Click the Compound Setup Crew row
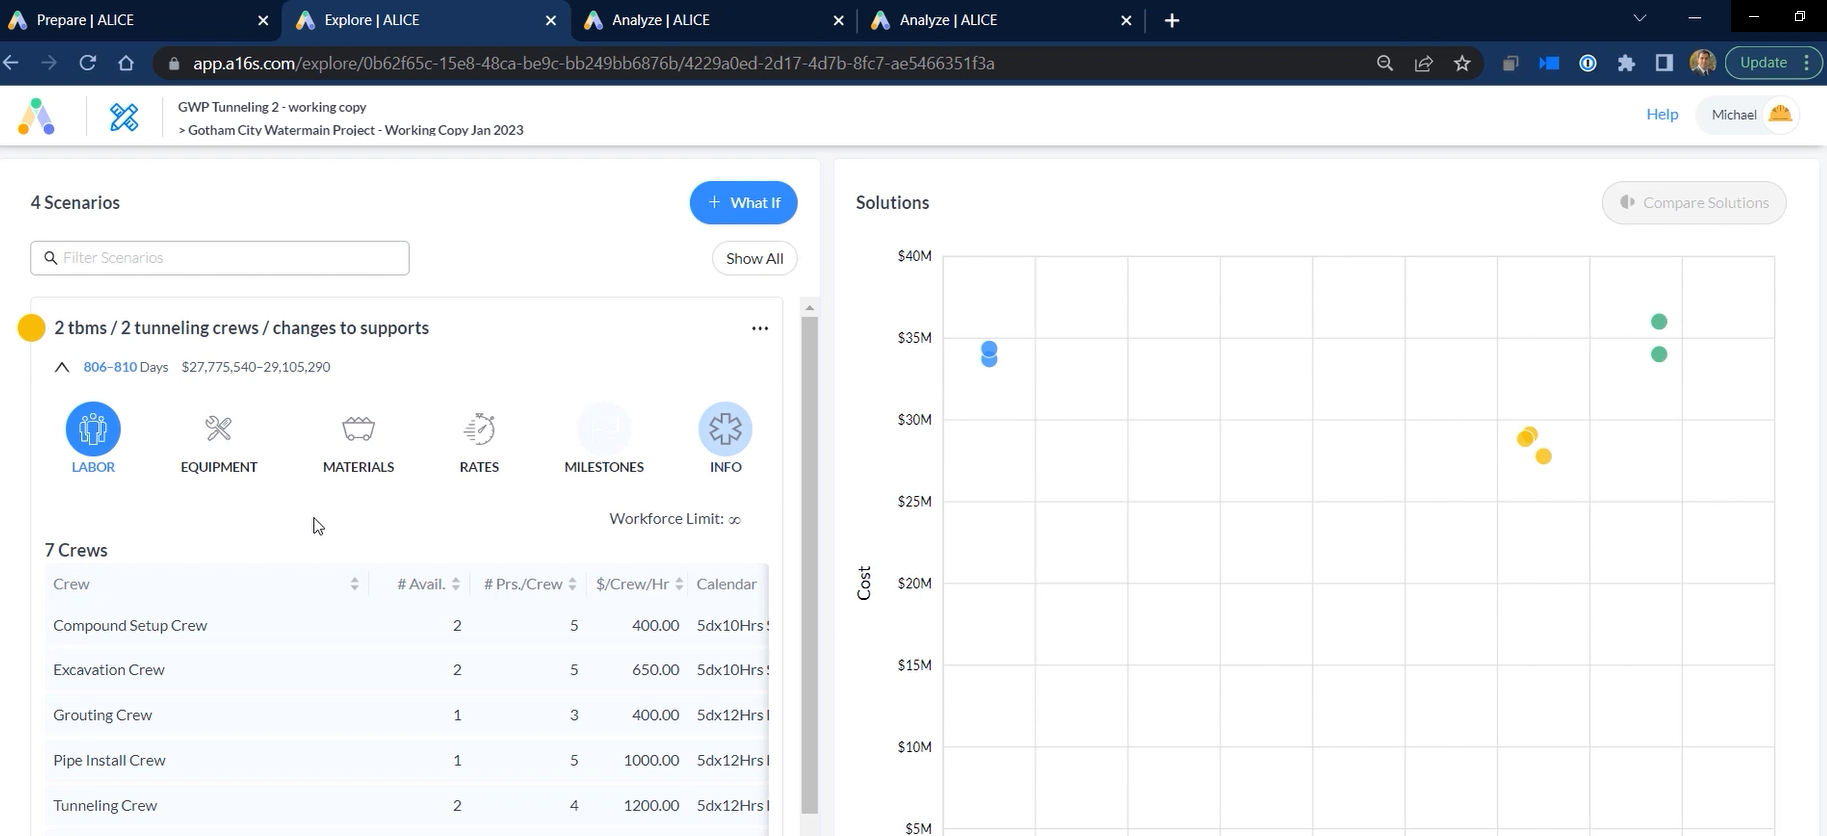Screen dimensions: 1827x836 tap(407, 626)
